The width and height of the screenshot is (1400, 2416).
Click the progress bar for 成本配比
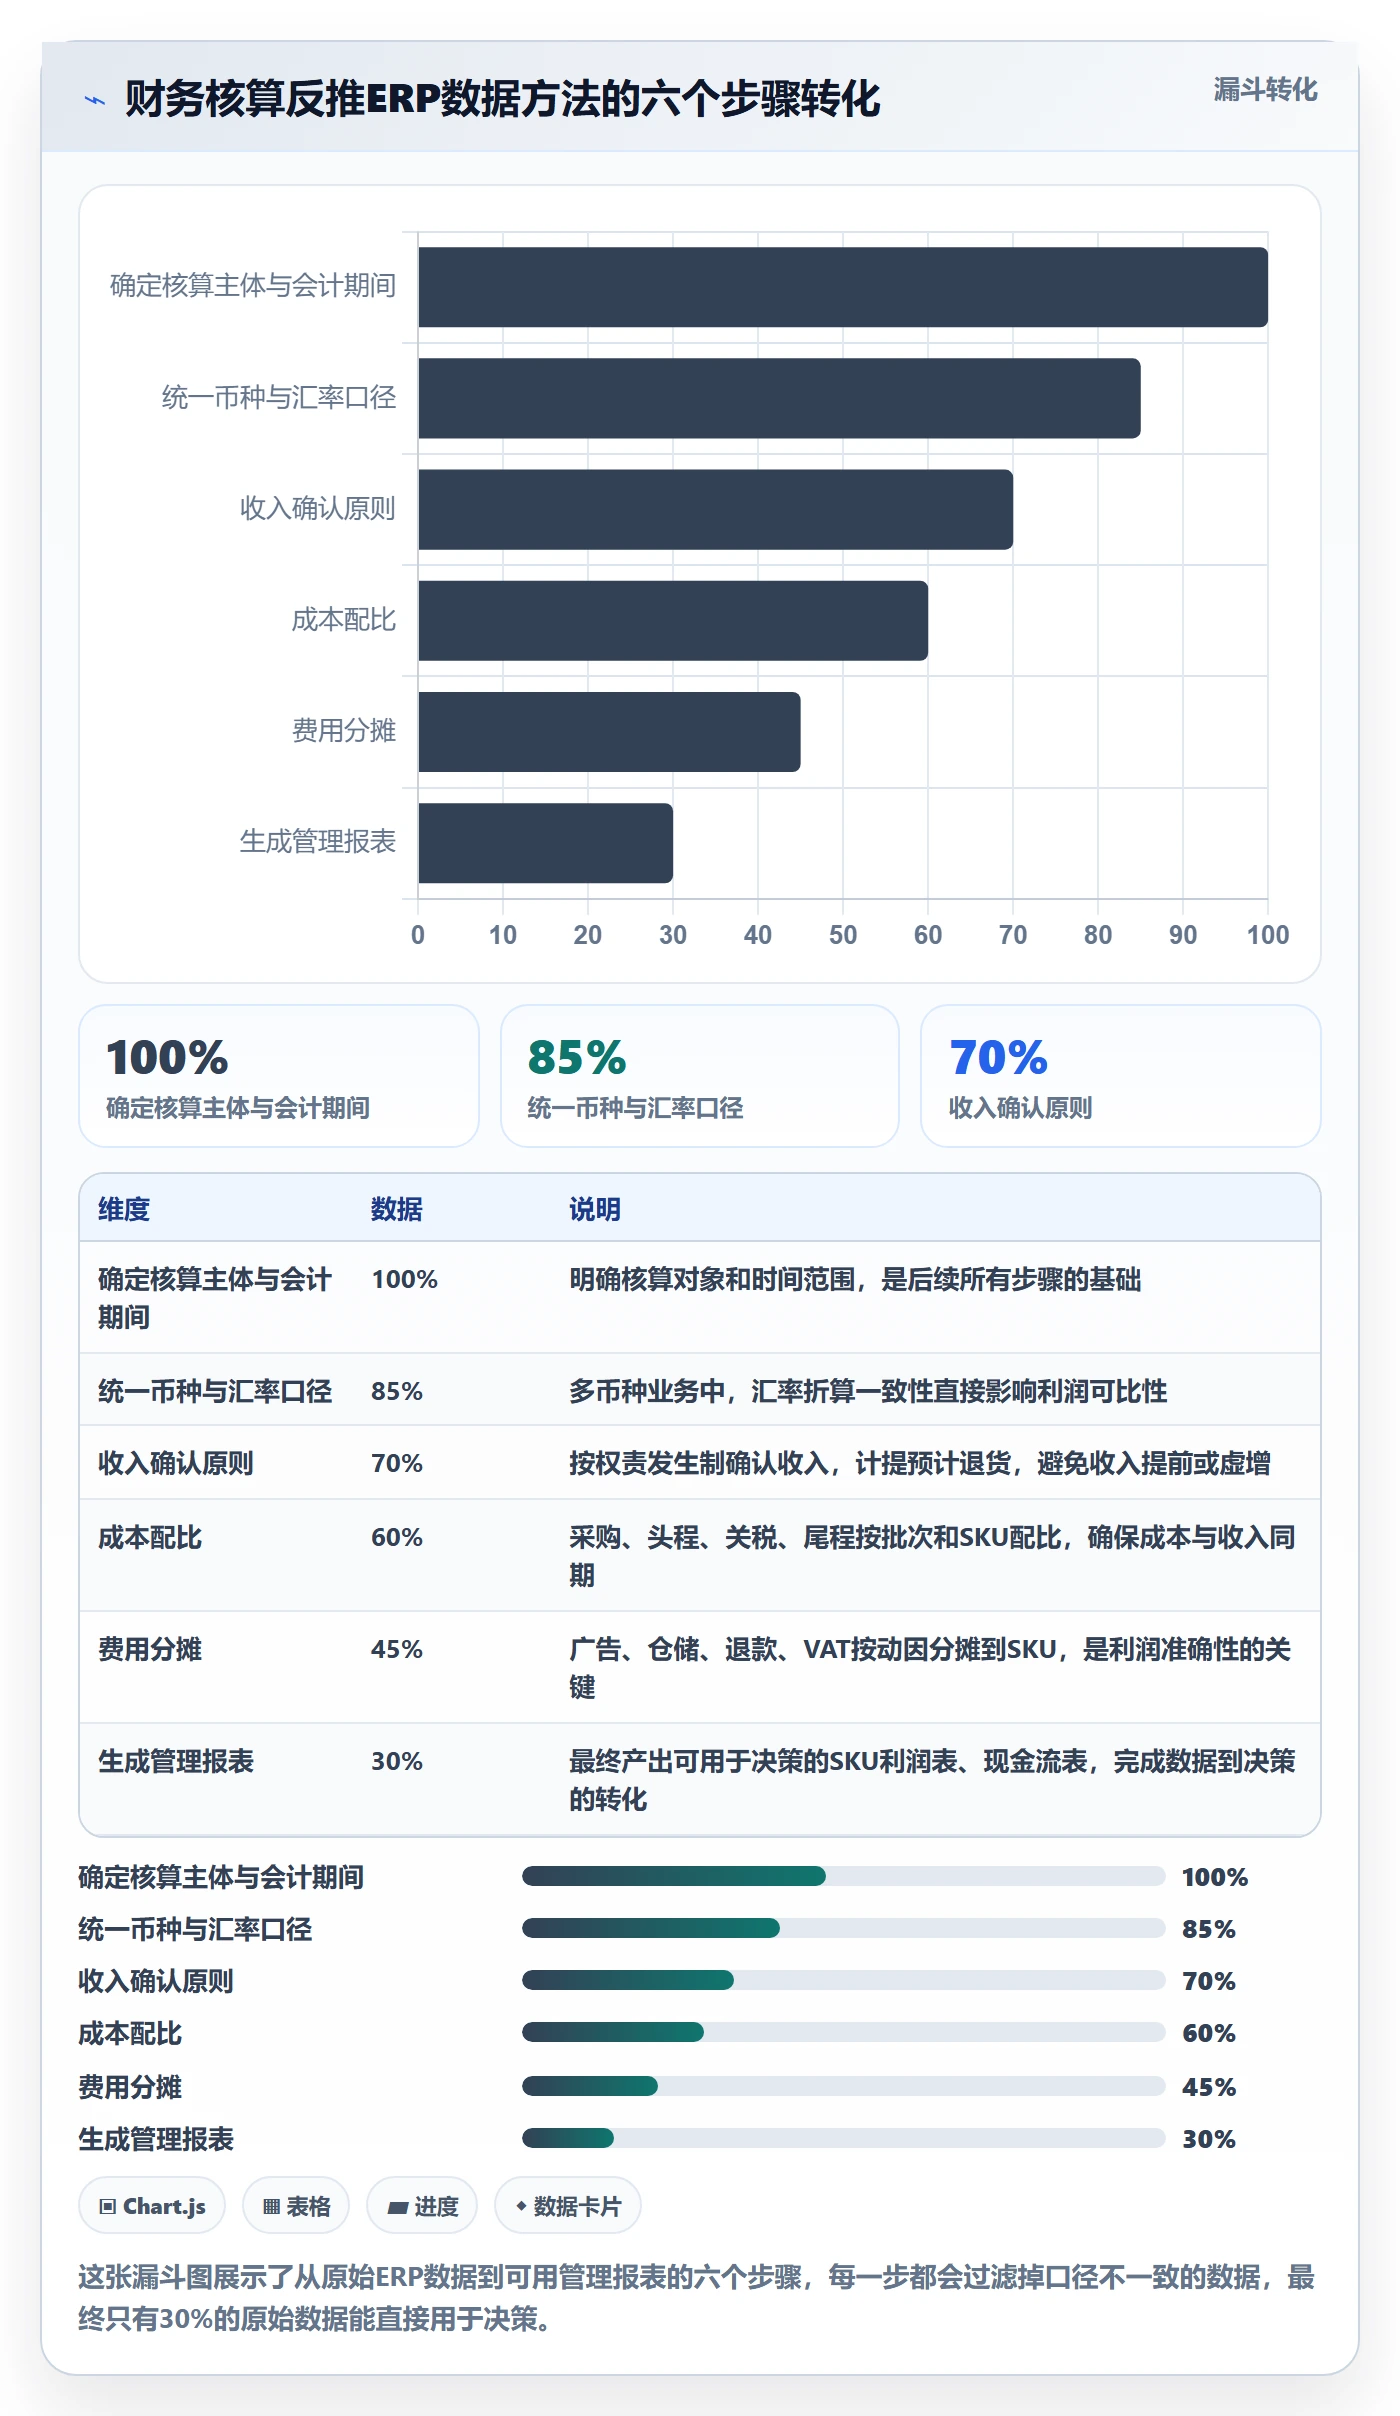coord(843,2032)
